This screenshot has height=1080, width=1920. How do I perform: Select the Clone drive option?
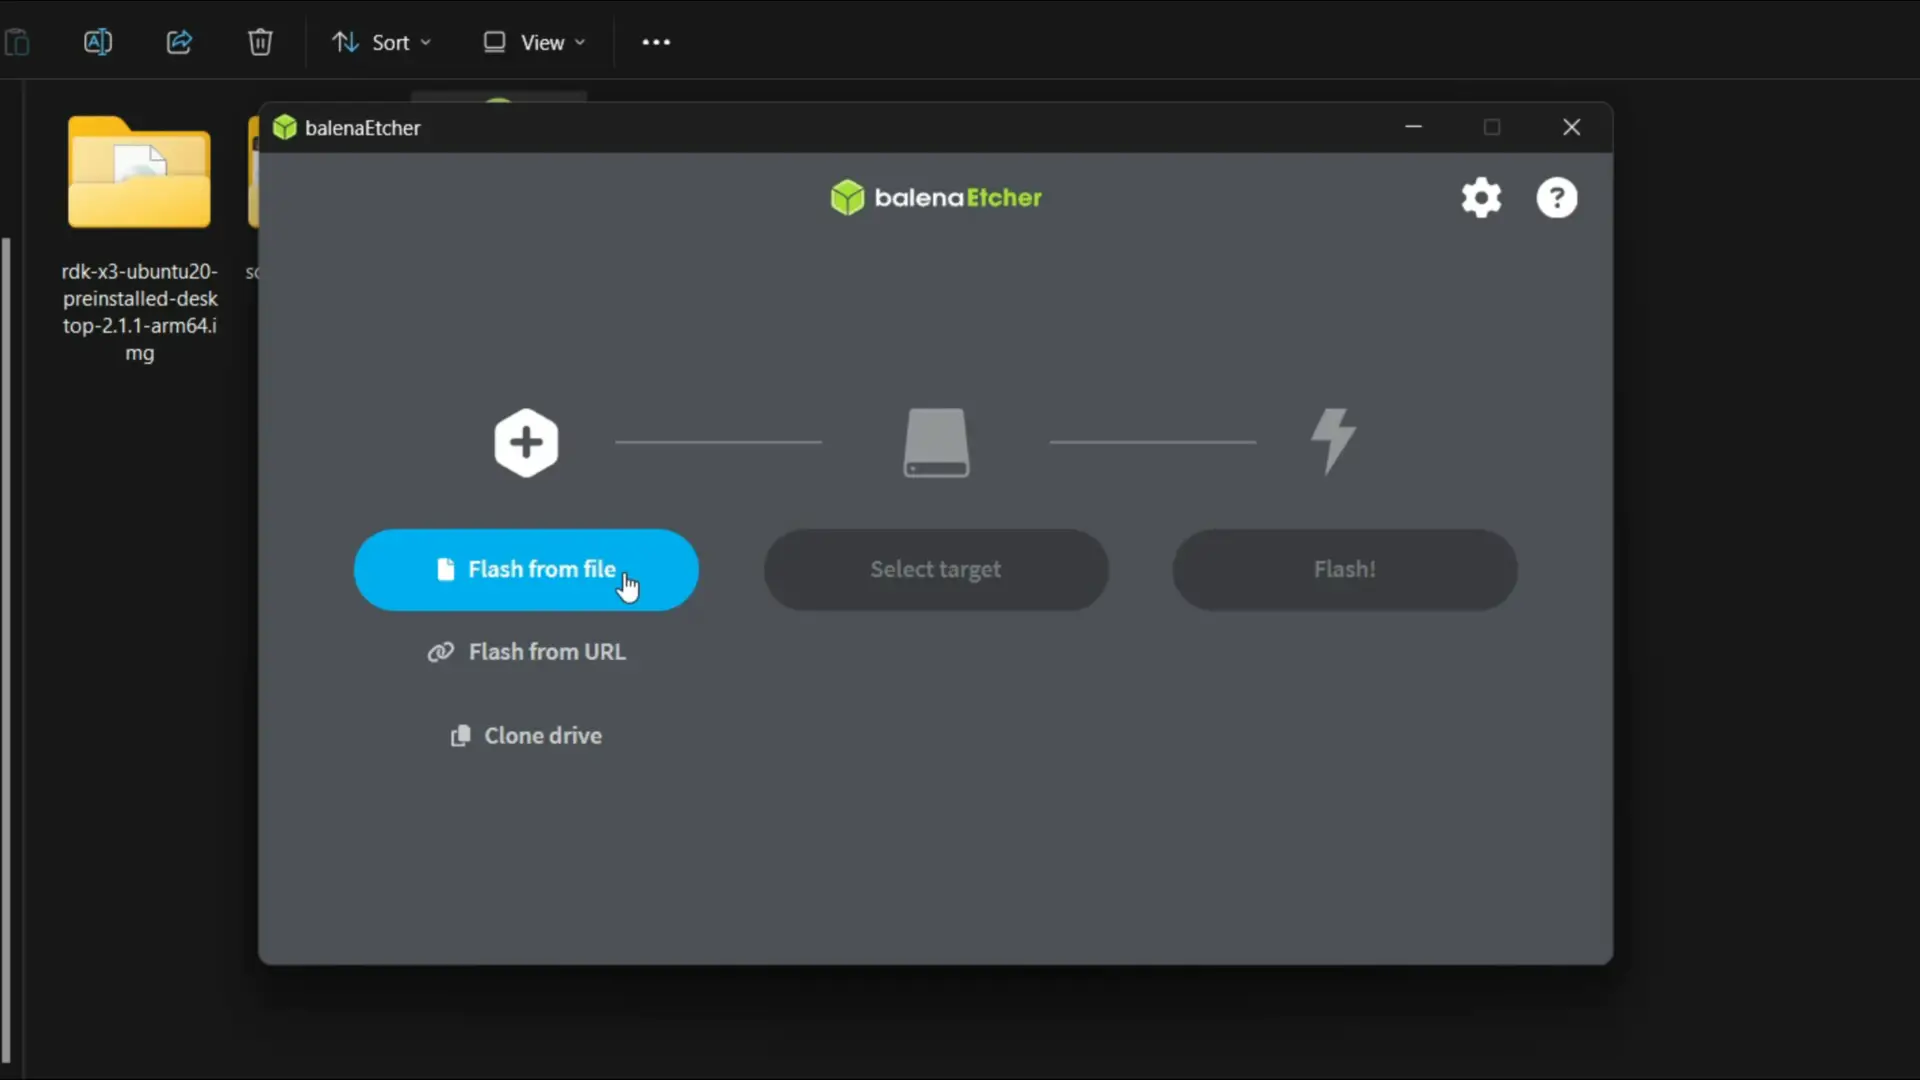(x=526, y=736)
